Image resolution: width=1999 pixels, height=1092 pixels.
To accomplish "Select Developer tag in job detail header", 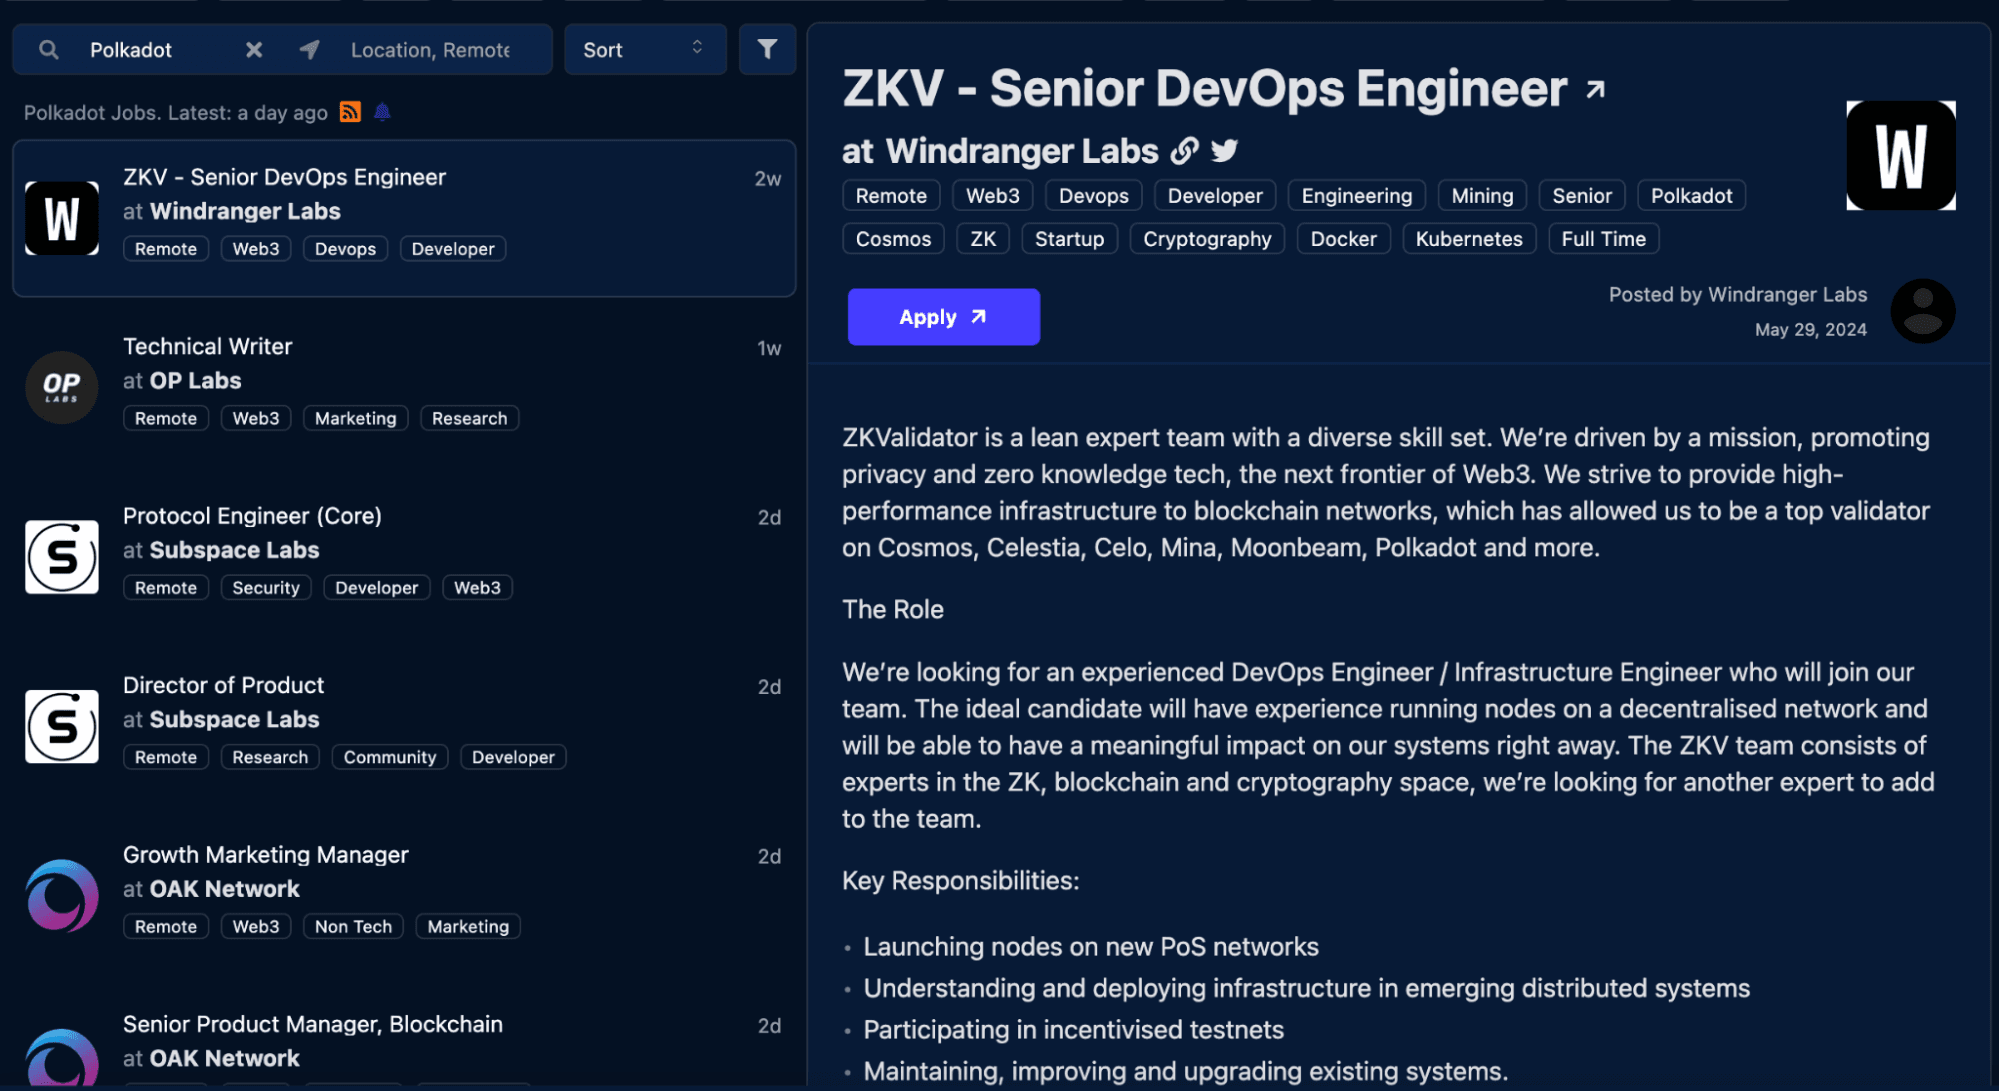I will pyautogui.click(x=1215, y=196).
